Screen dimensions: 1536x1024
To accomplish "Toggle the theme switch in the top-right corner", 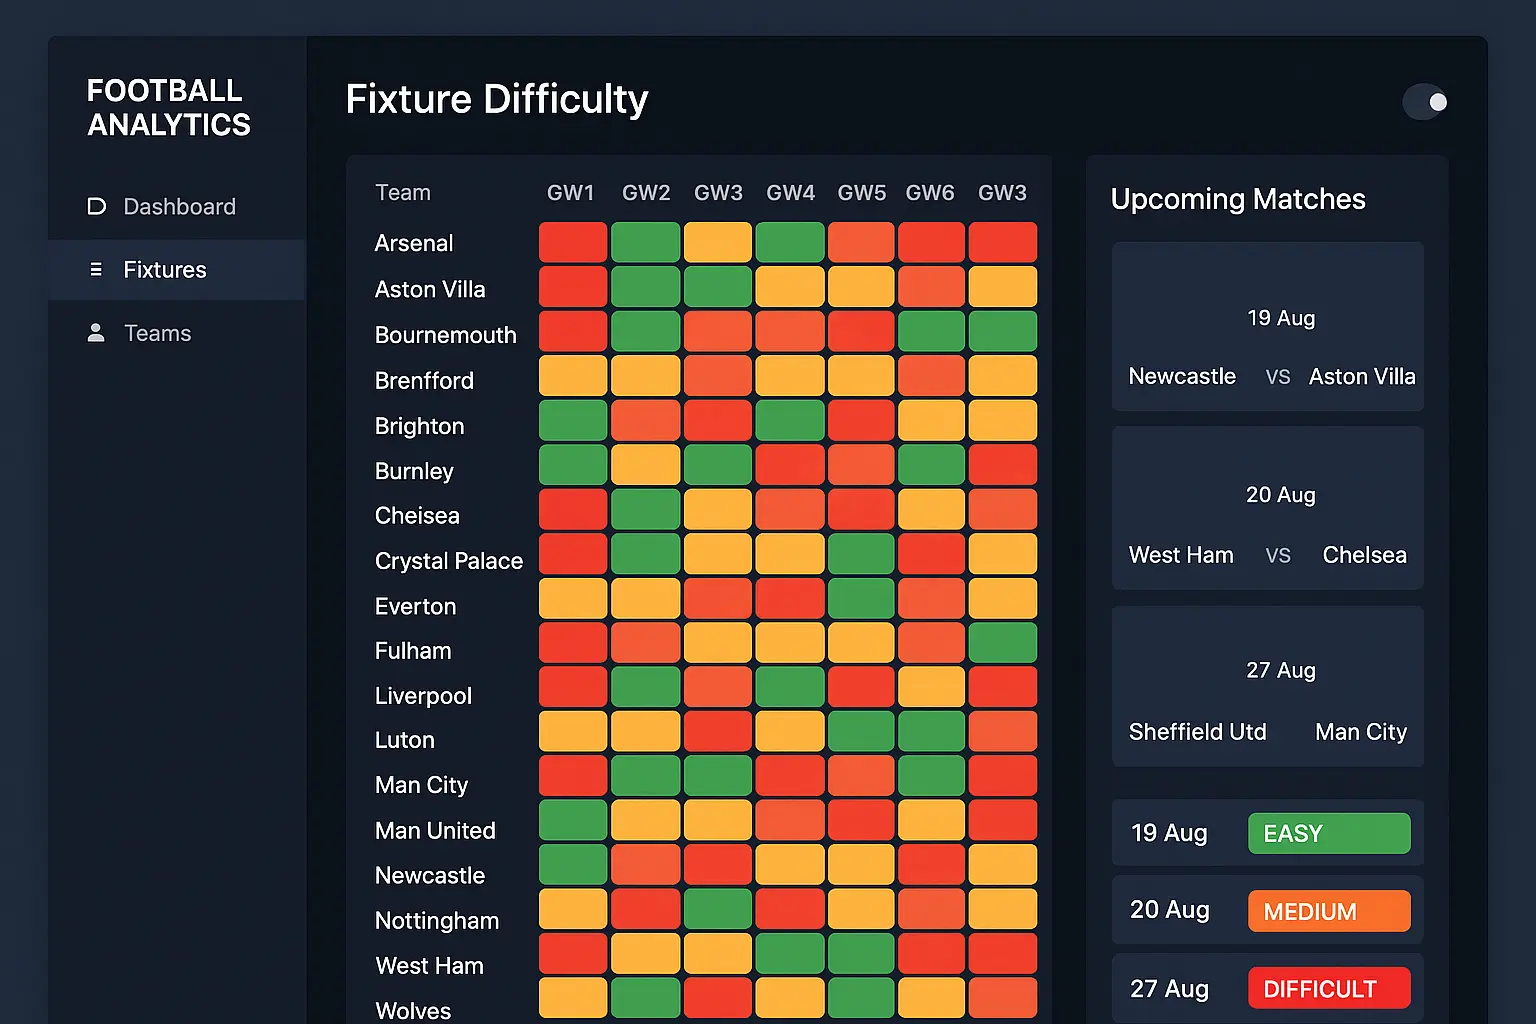I will (1425, 102).
